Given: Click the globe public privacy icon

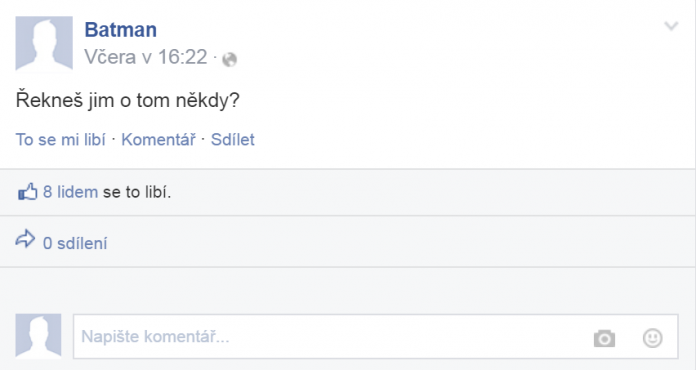Looking at the screenshot, I should 229,59.
